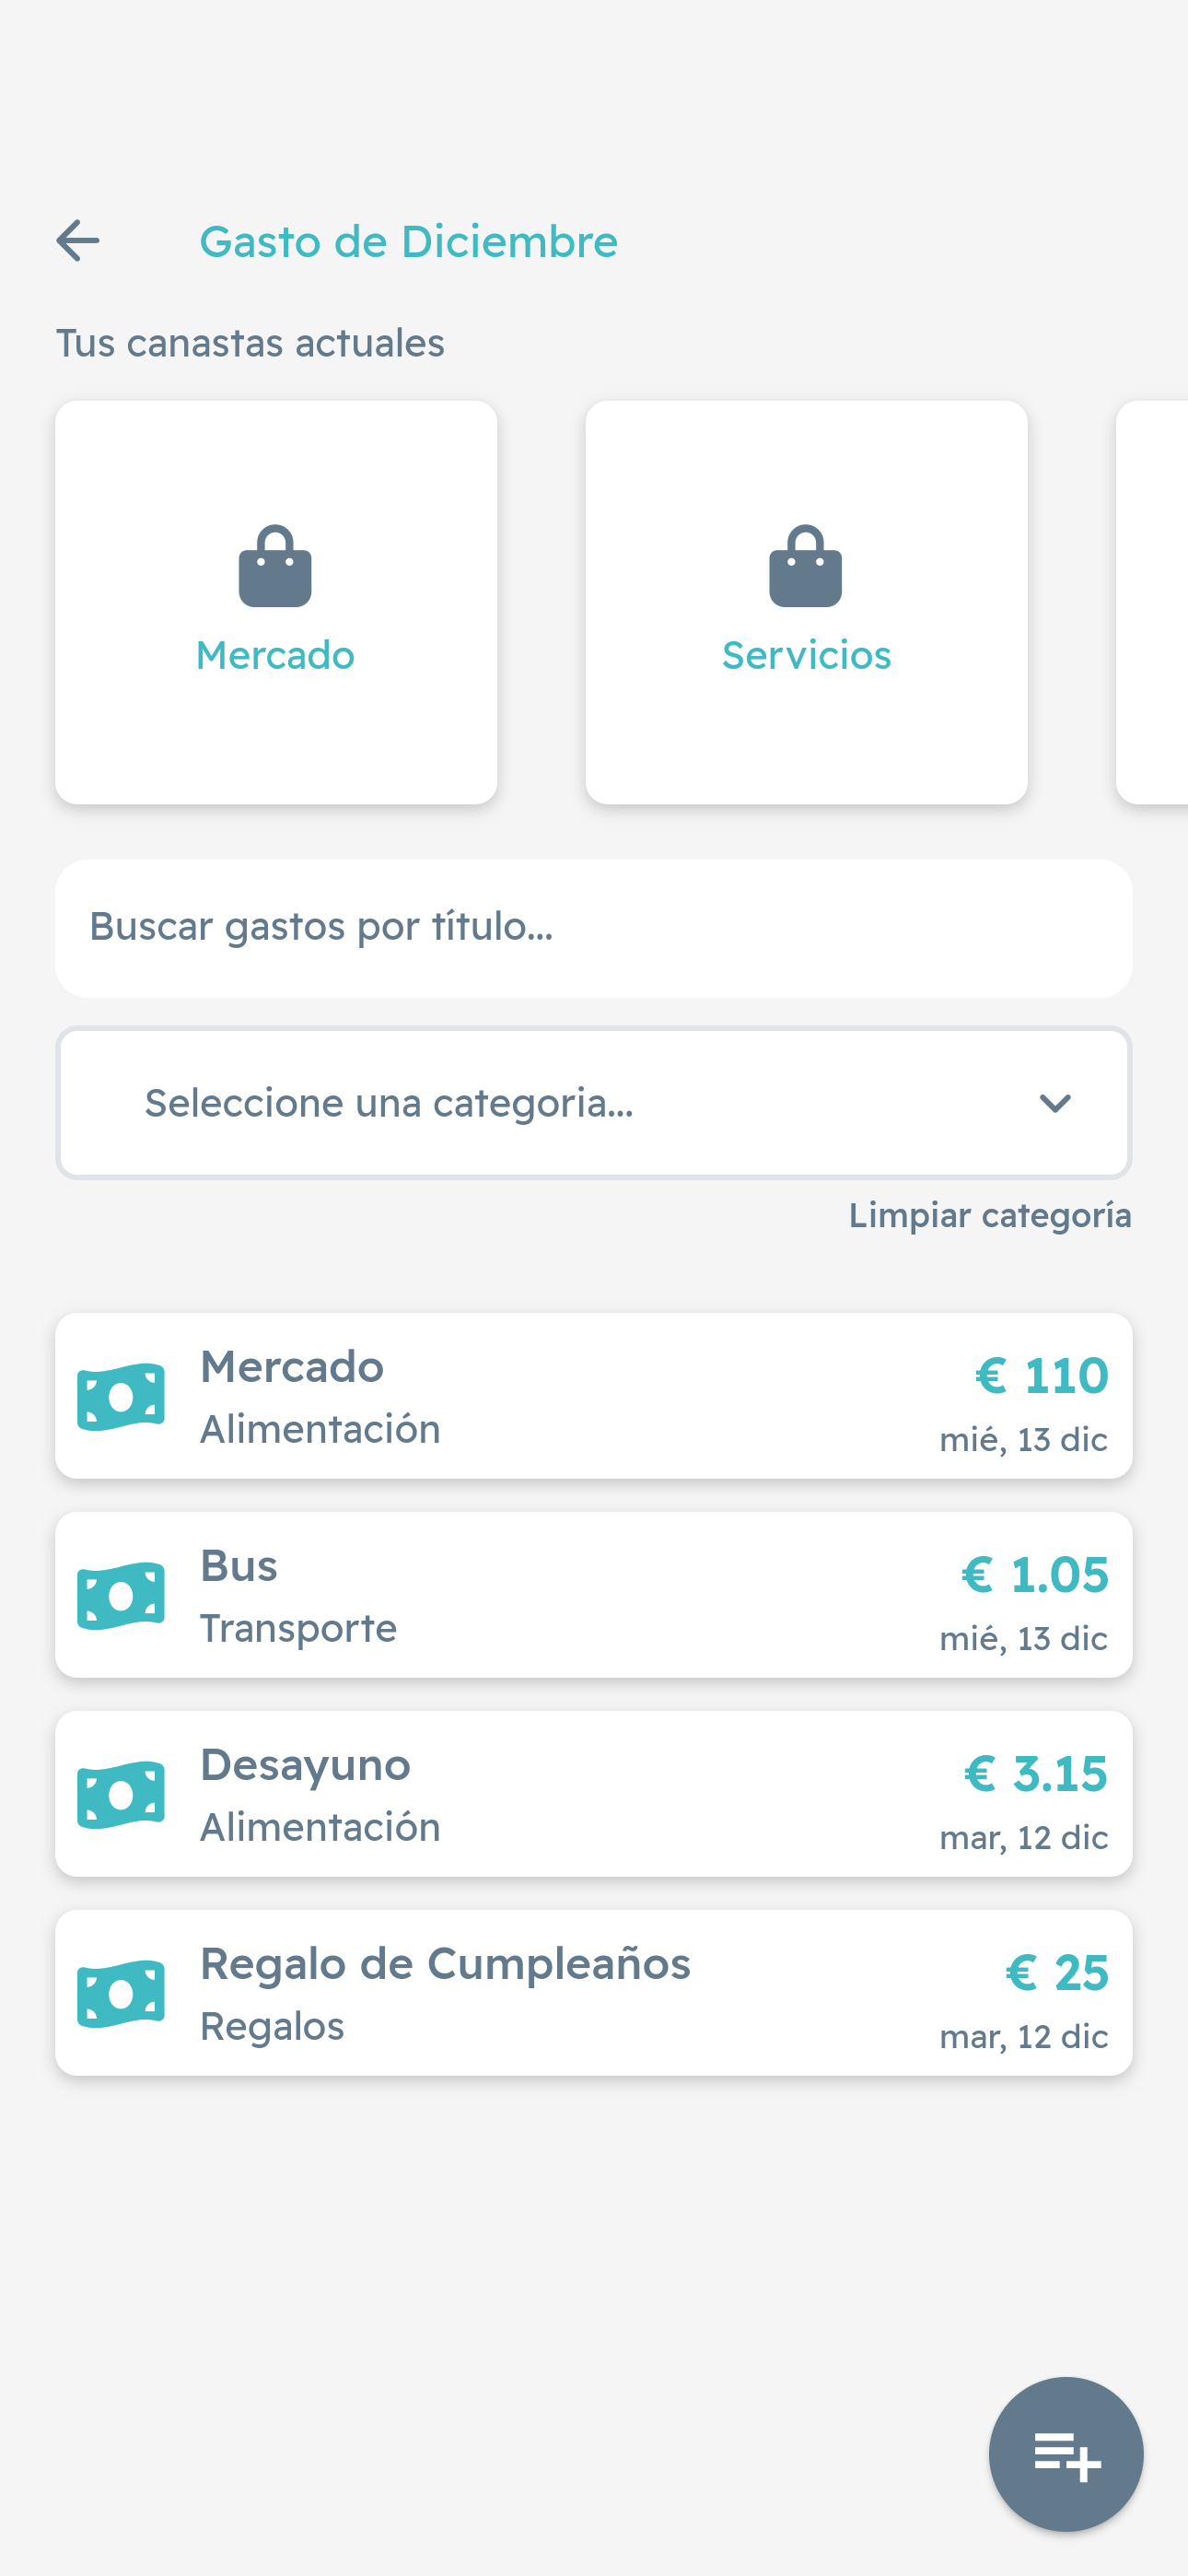Tap the Gasto de Diciembre title
Image resolution: width=1188 pixels, height=2576 pixels.
[x=408, y=242]
